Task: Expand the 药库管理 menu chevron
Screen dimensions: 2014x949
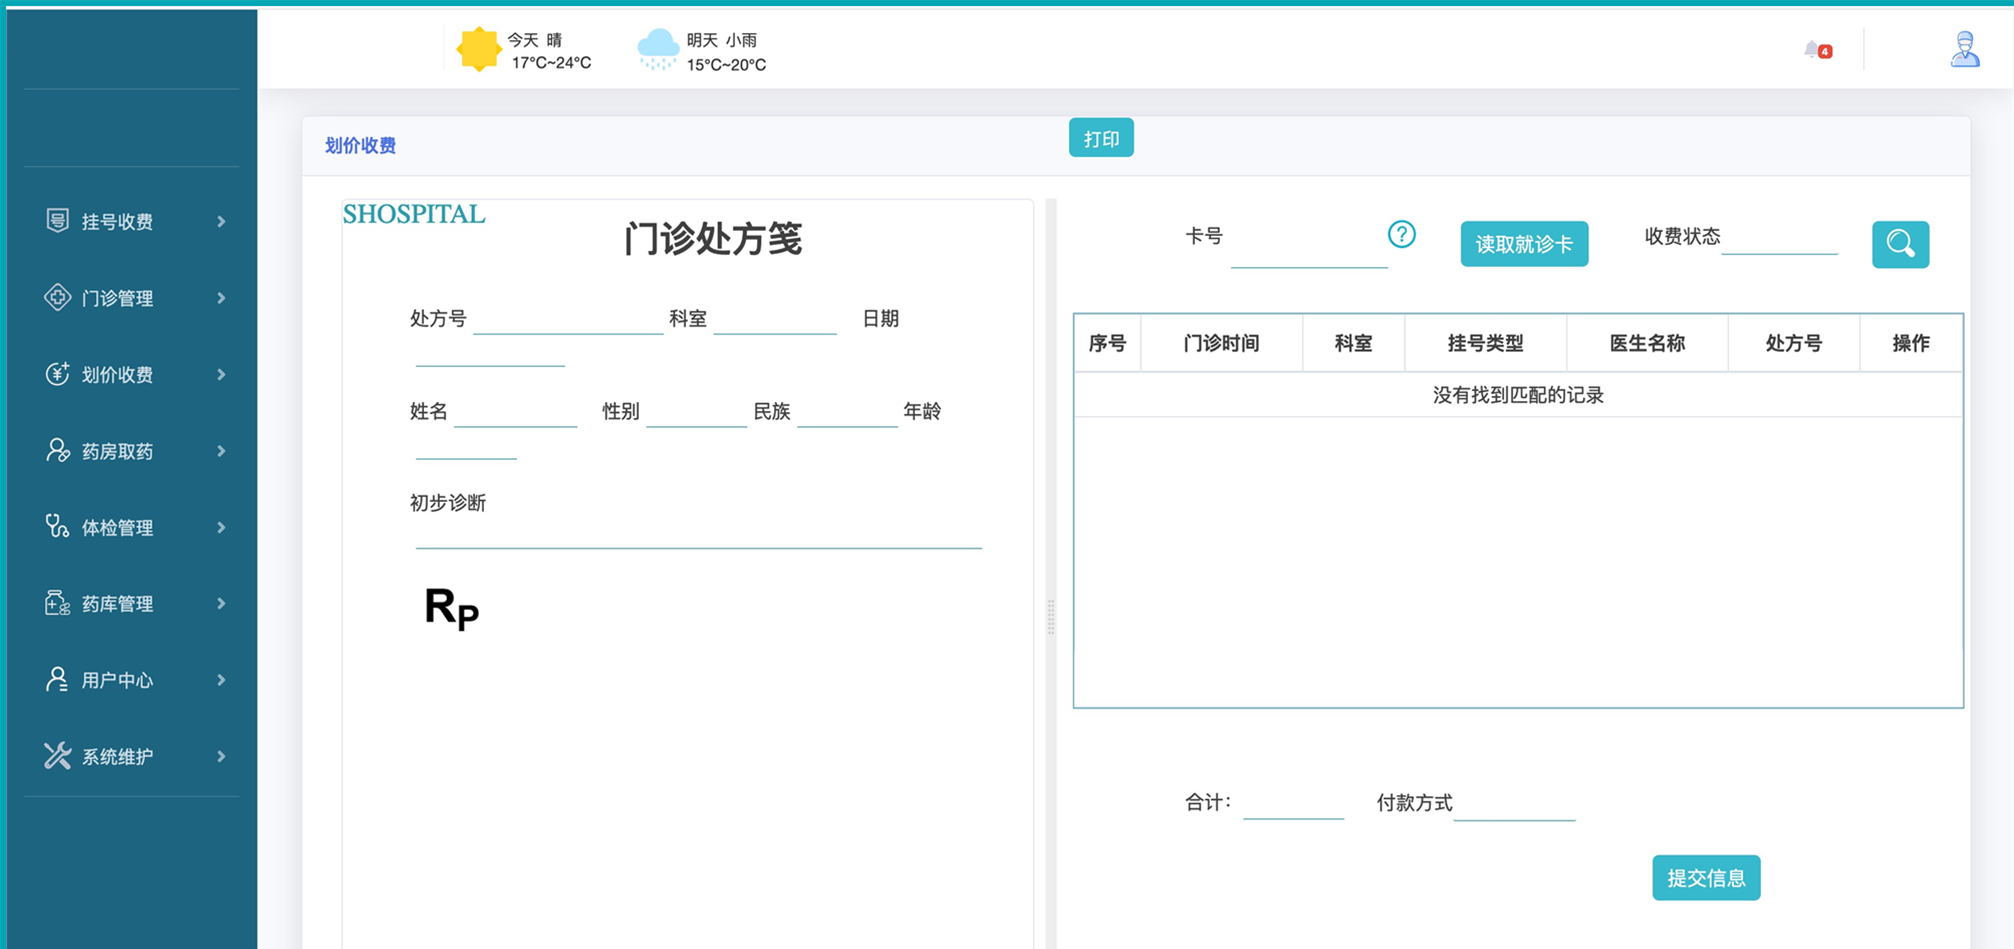Action: (221, 604)
